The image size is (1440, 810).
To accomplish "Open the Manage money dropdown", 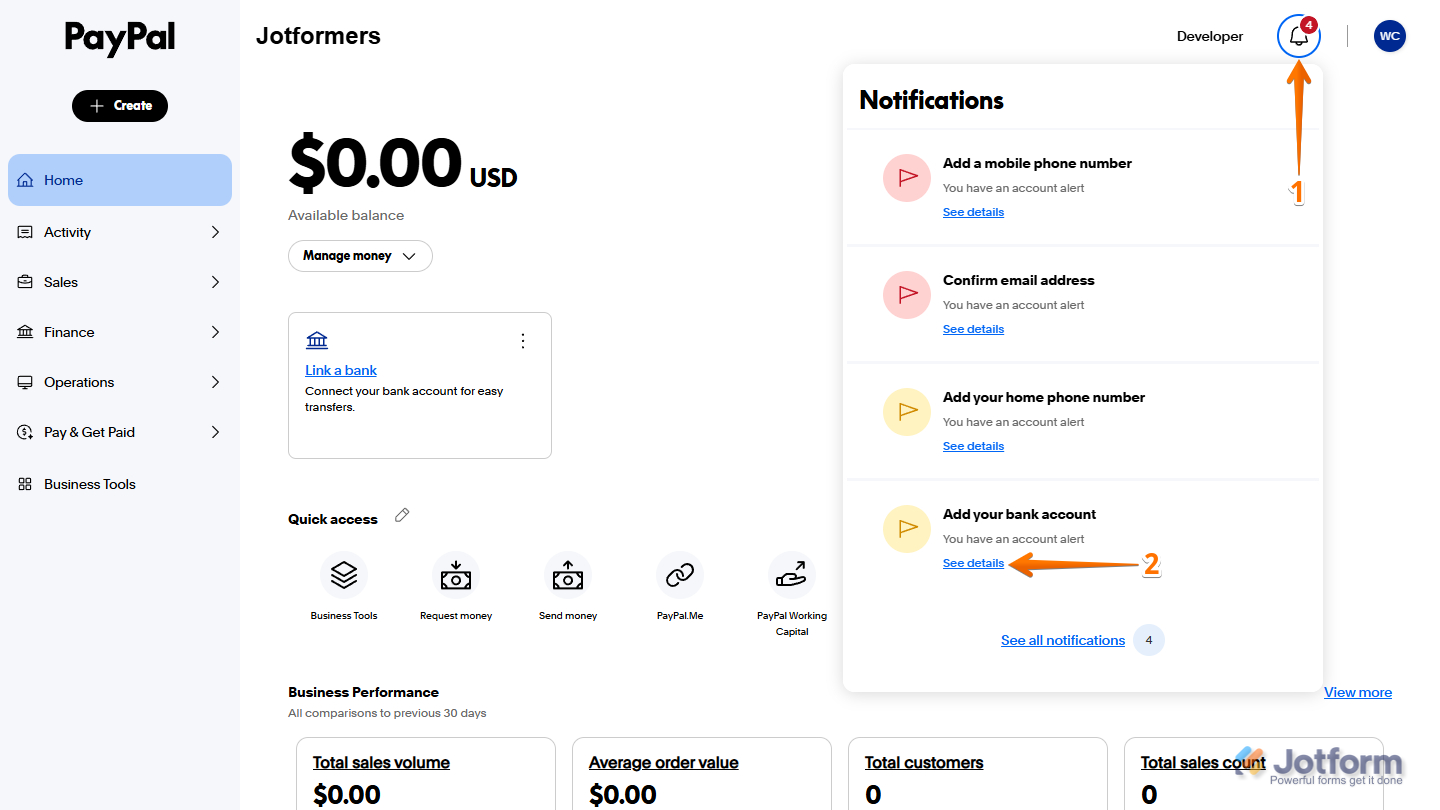I will 360,256.
